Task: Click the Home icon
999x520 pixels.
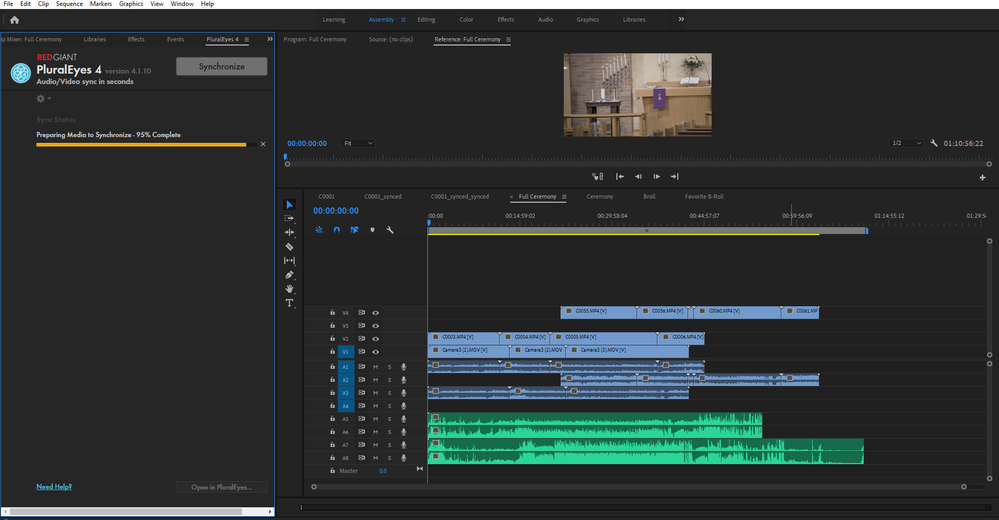Action: pyautogui.click(x=14, y=19)
